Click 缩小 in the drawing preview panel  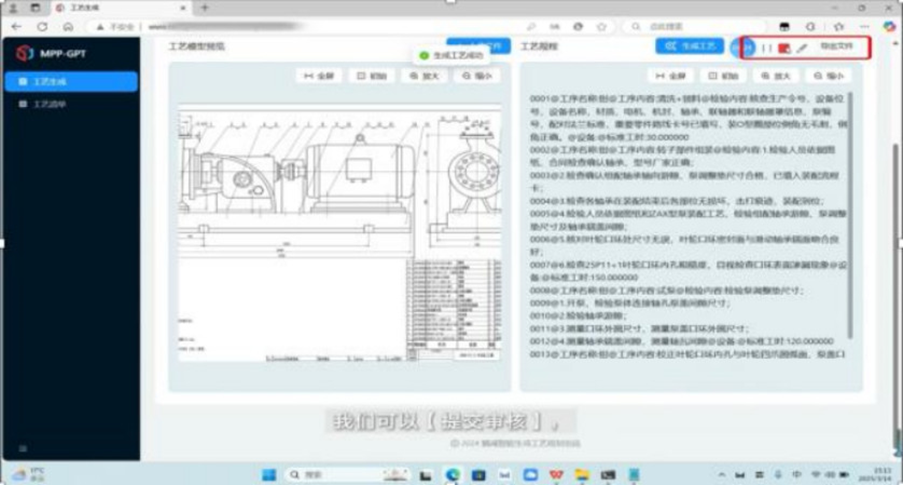point(477,76)
